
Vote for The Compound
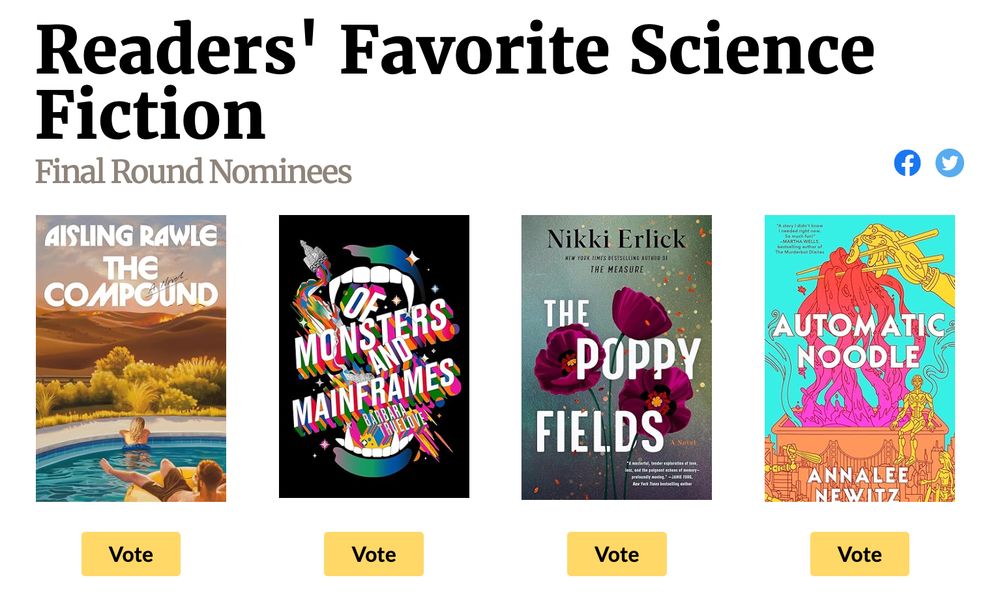[131, 553]
